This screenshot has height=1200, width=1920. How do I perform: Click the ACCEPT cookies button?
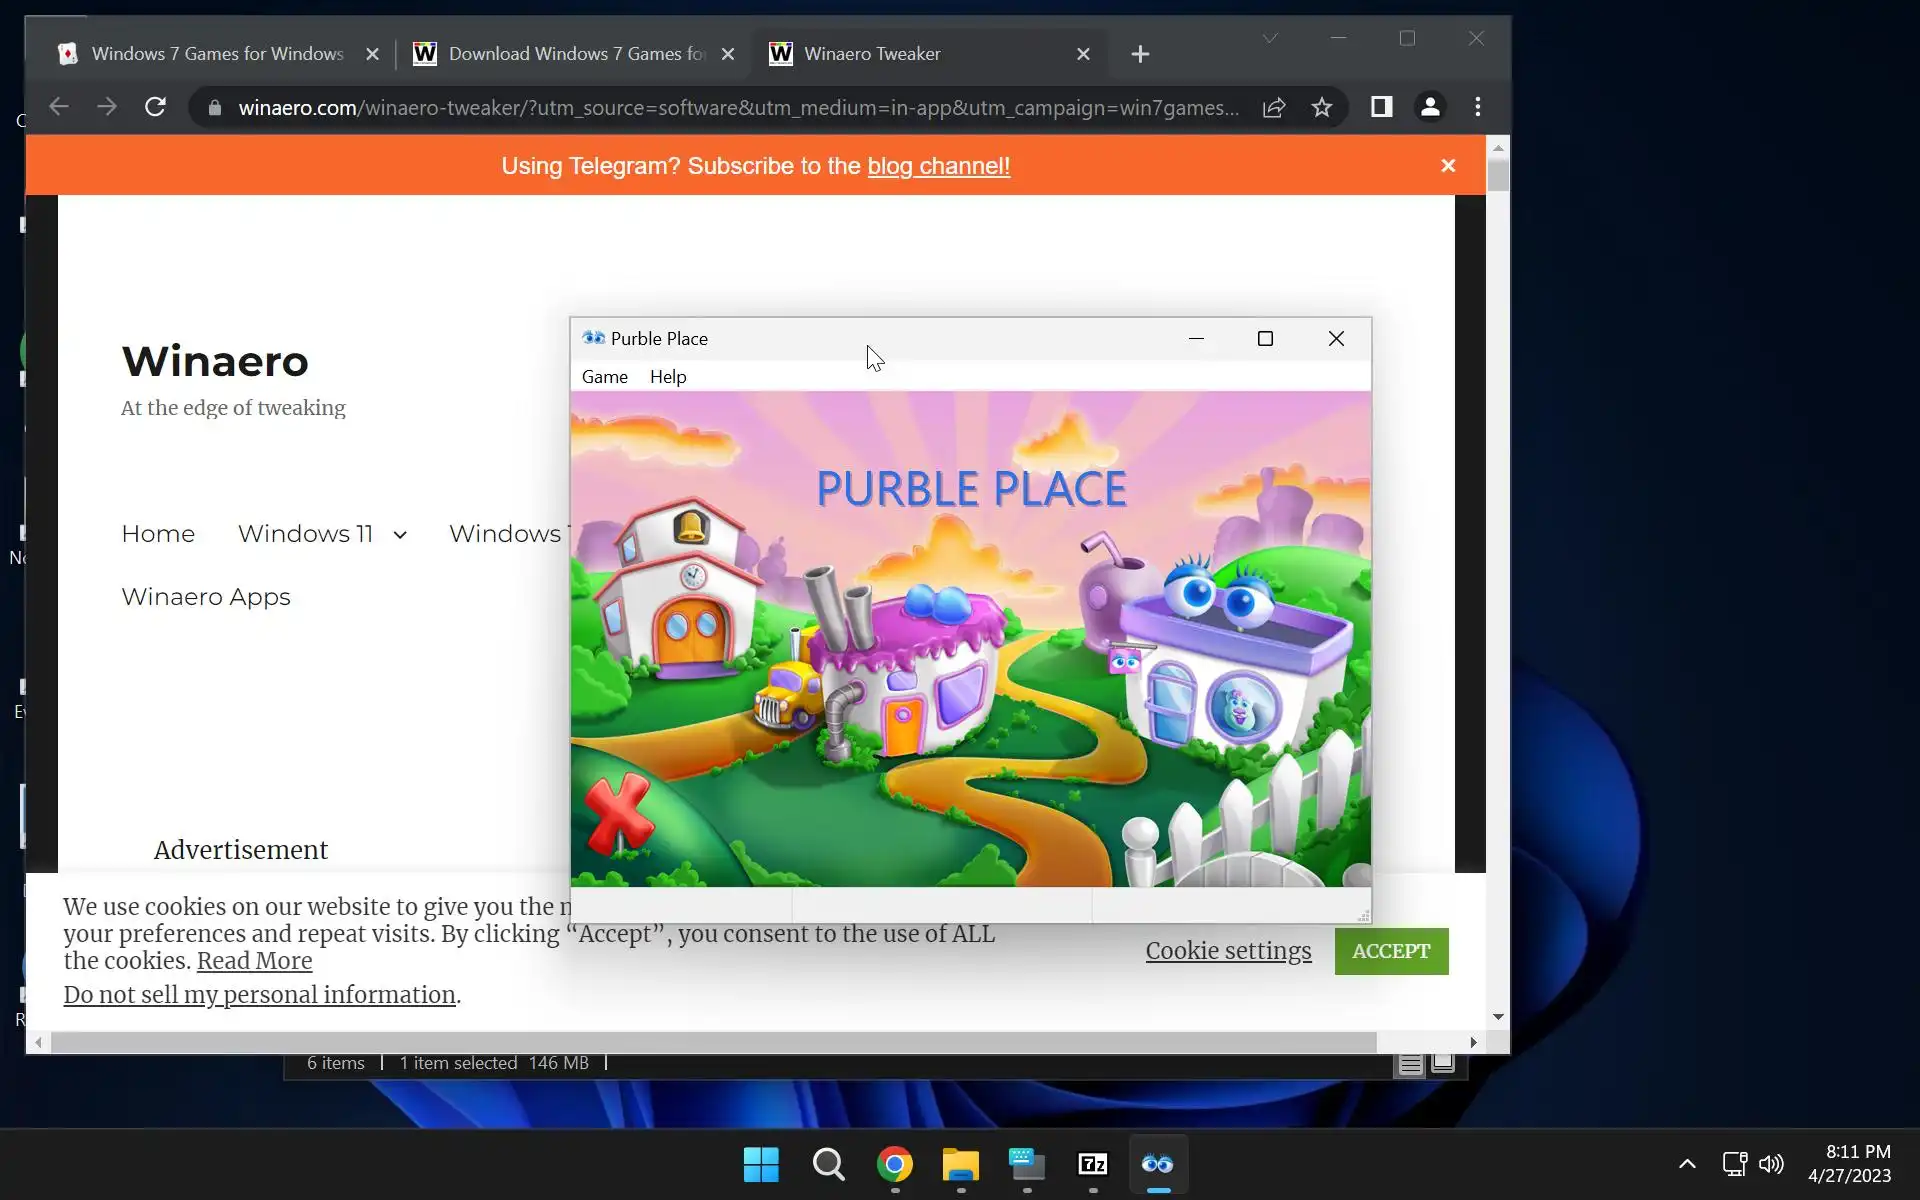click(x=1390, y=951)
